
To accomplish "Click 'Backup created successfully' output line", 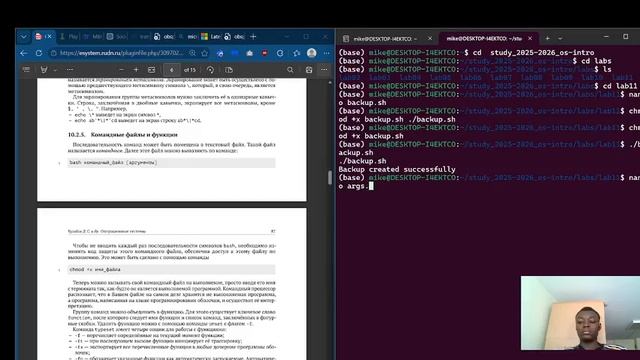I will tap(397, 169).
